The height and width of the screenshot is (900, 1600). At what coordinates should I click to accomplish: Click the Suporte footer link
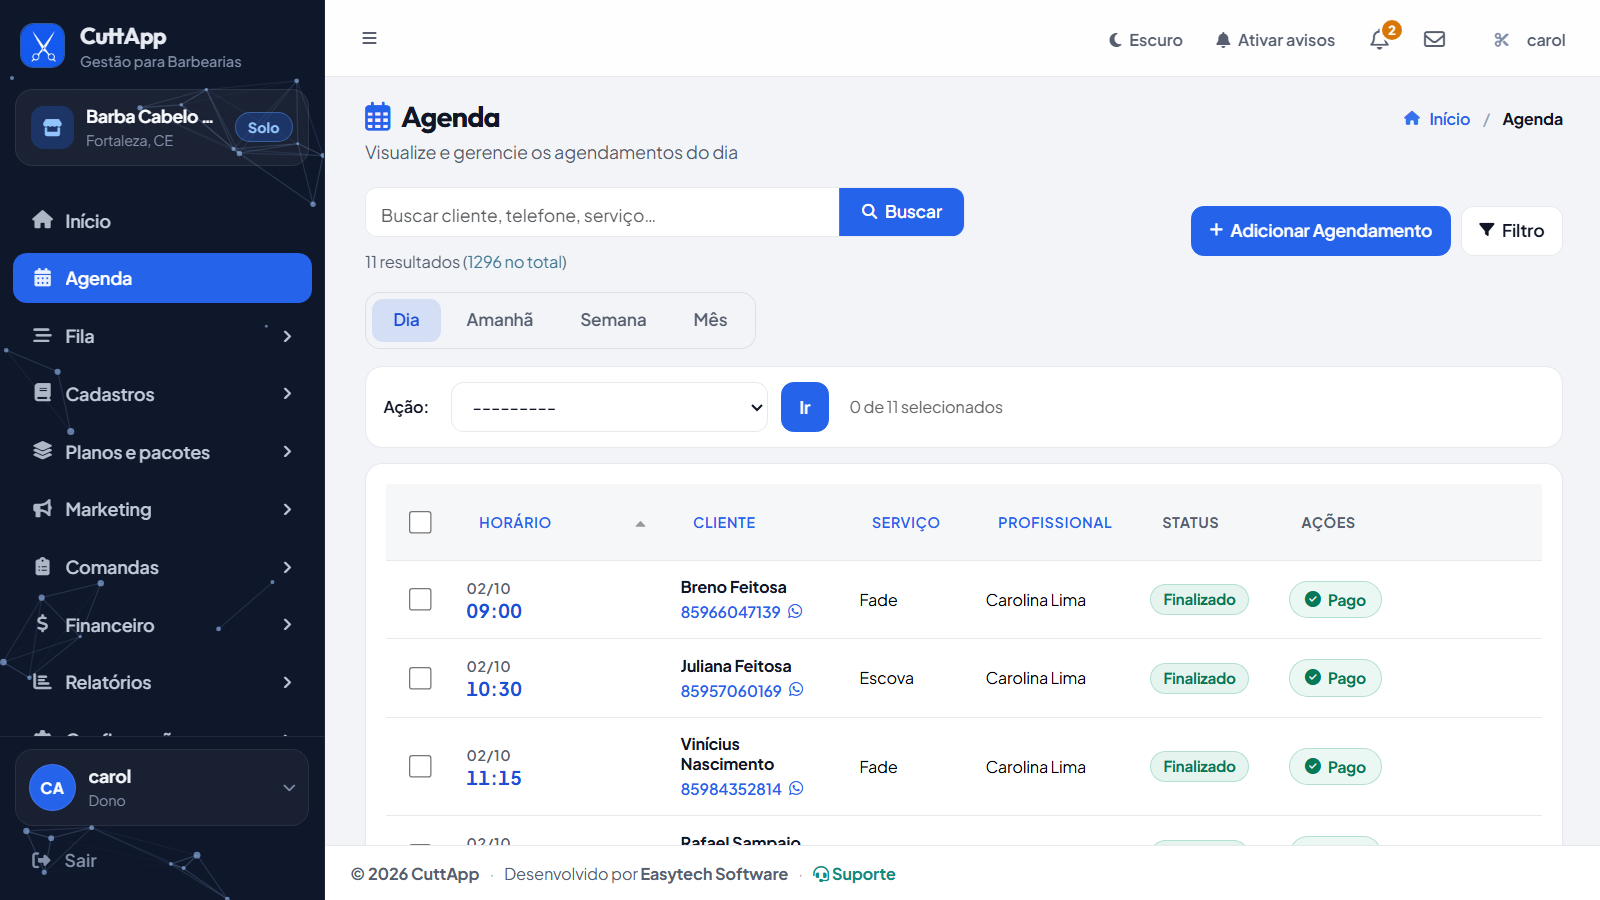(x=854, y=874)
